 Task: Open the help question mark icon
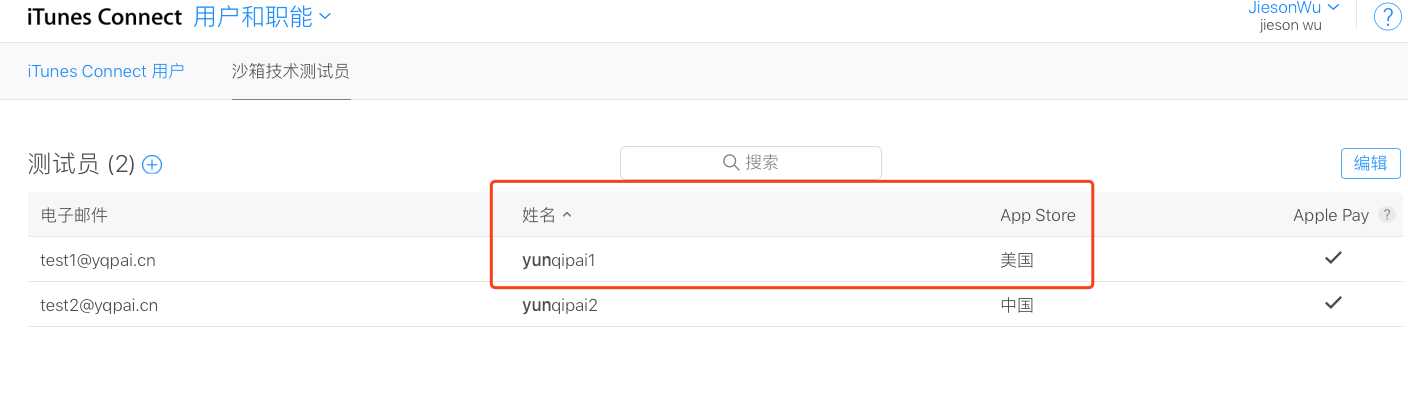(1387, 17)
